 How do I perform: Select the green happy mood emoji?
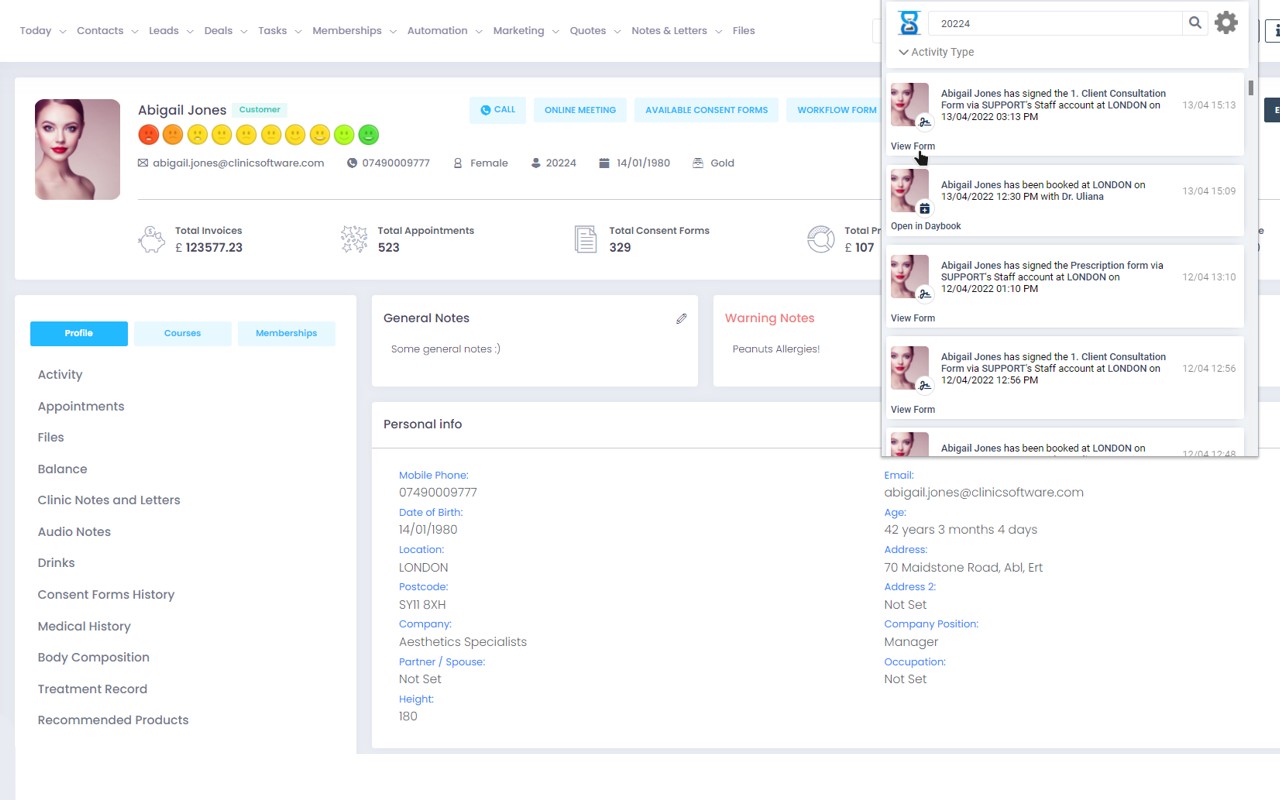pyautogui.click(x=368, y=133)
